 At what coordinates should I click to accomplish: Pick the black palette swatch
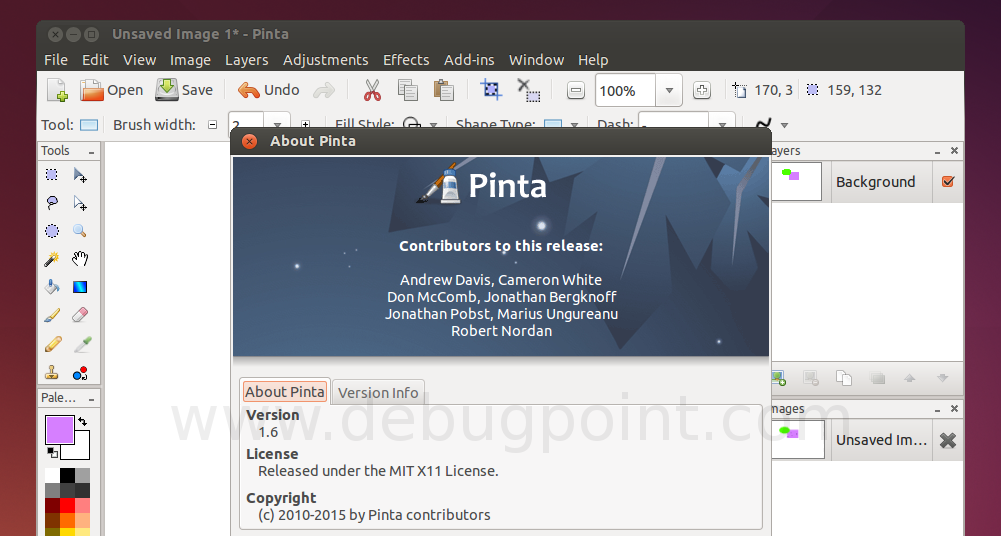click(67, 475)
